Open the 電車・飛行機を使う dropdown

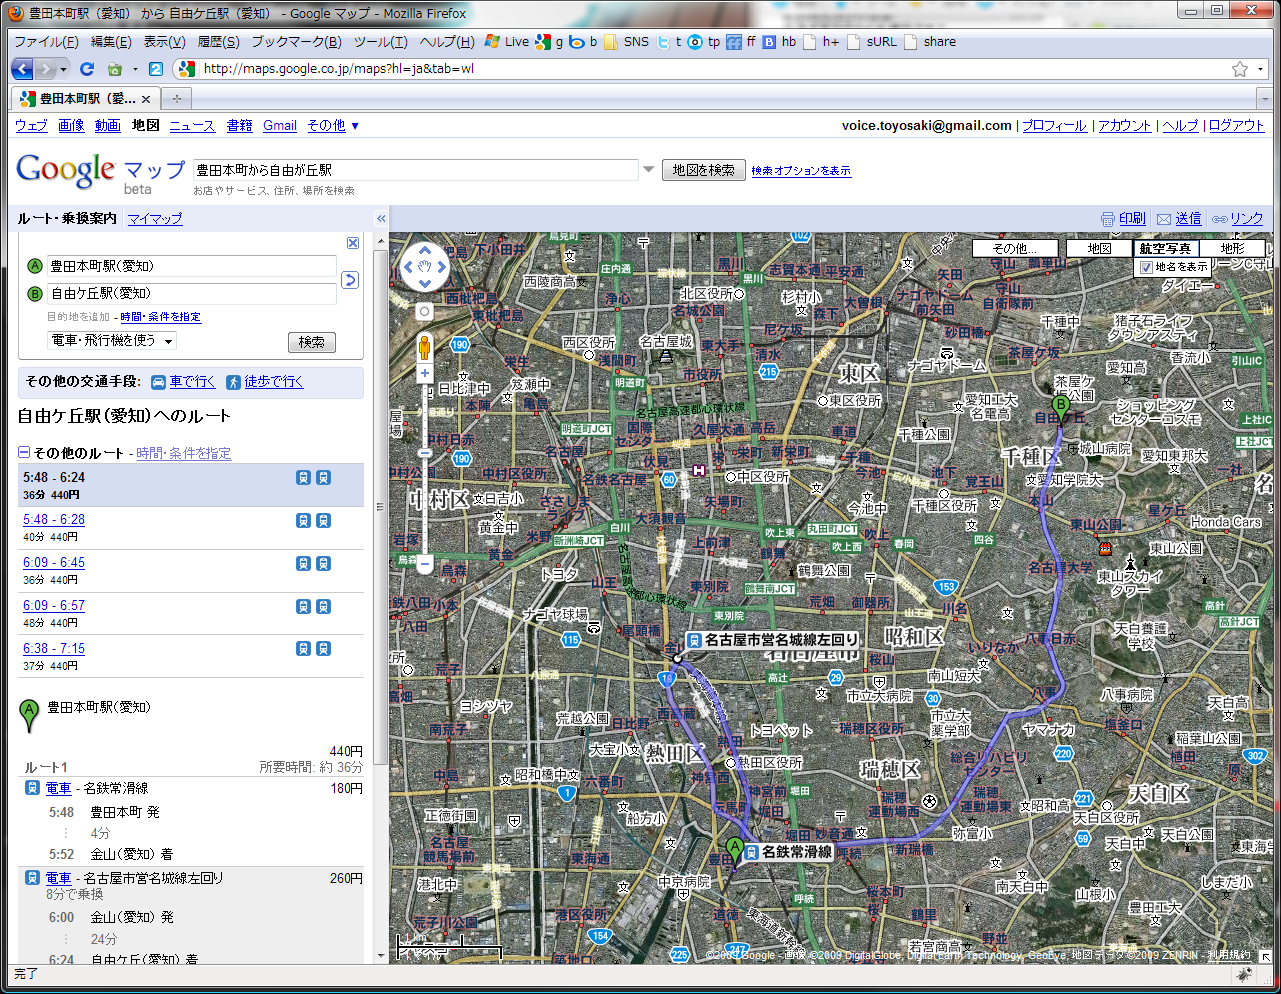click(x=112, y=341)
